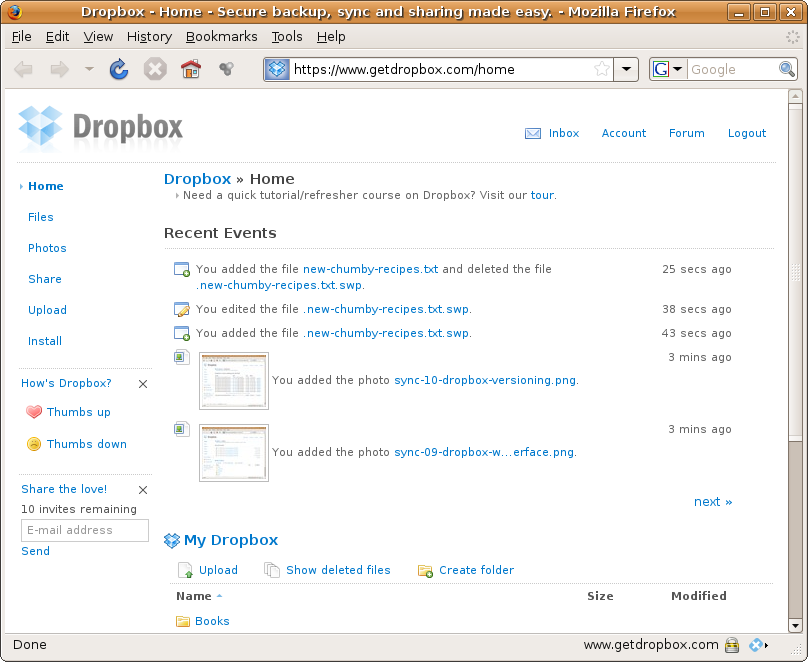Open the Photos sidebar link
808x662 pixels.
click(x=47, y=248)
